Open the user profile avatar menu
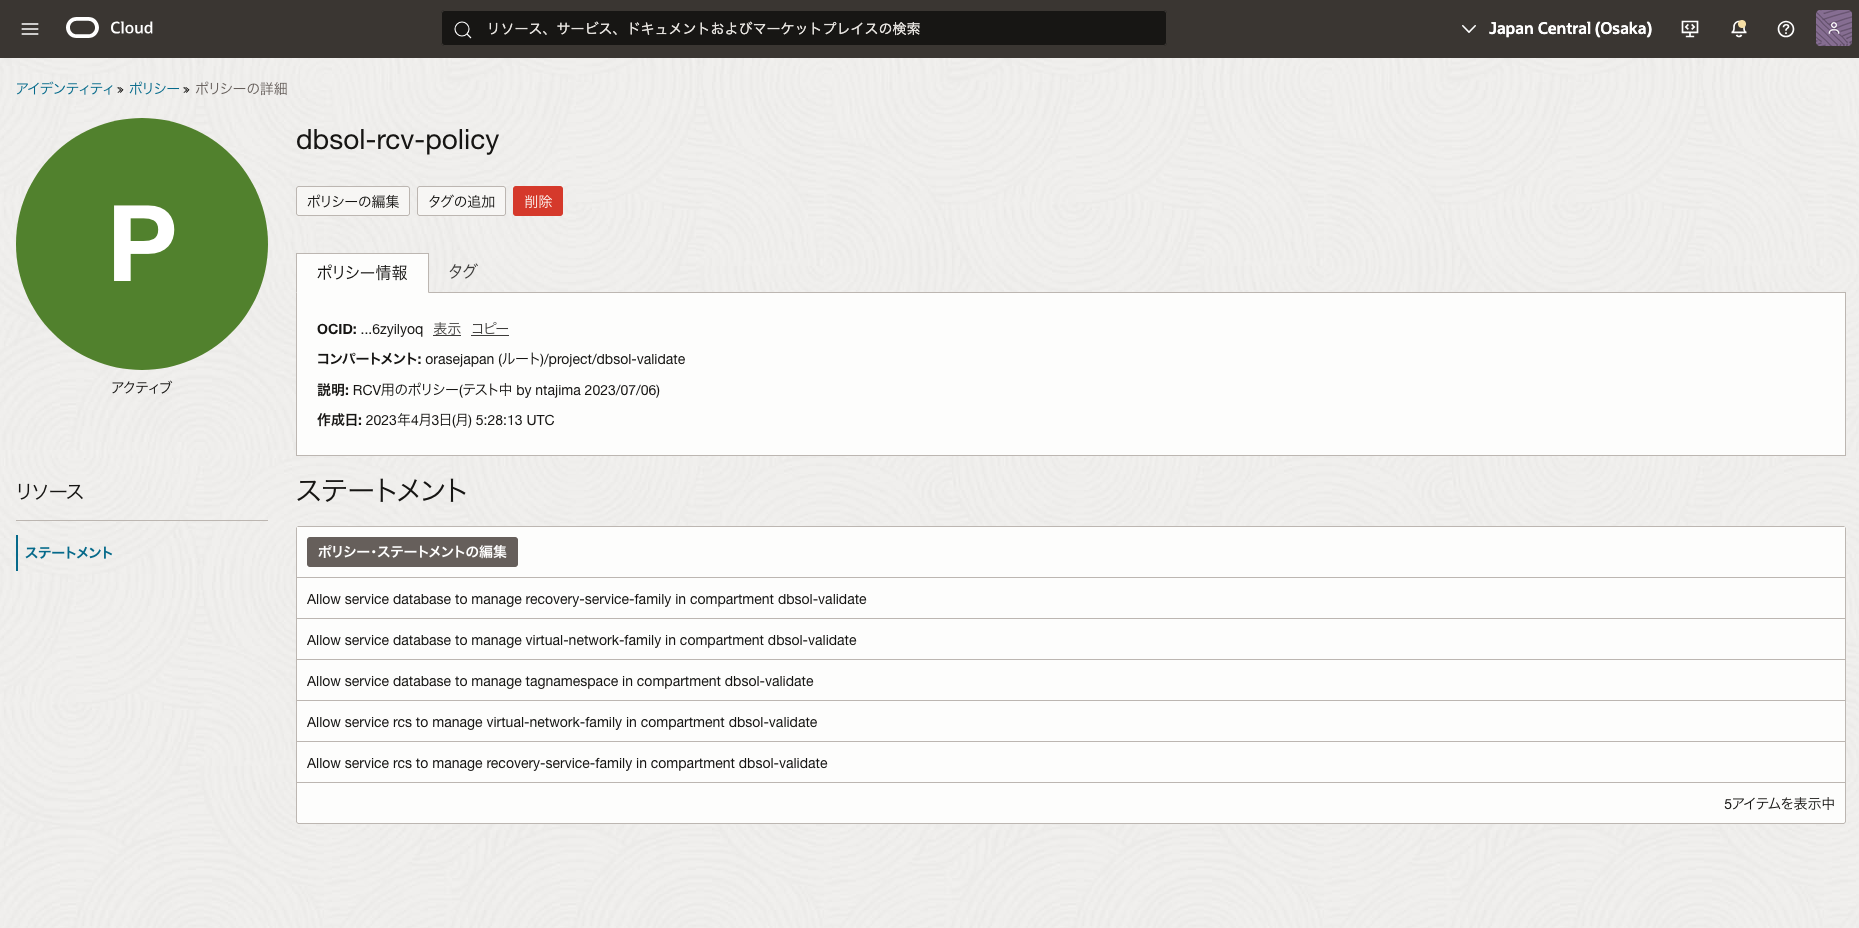Image resolution: width=1859 pixels, height=928 pixels. click(1833, 28)
